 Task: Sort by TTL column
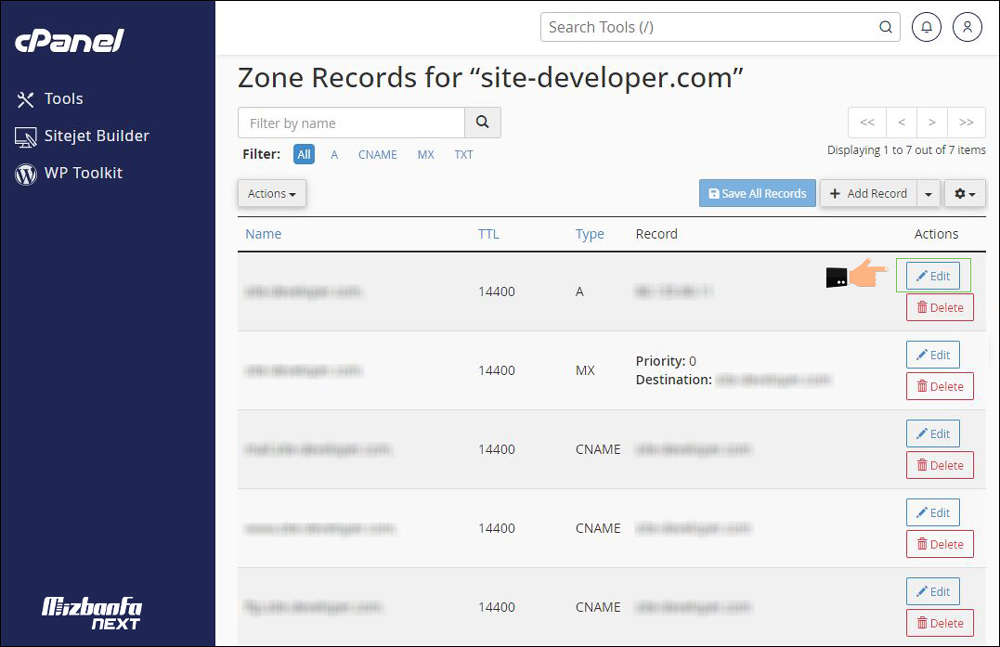[x=489, y=234]
